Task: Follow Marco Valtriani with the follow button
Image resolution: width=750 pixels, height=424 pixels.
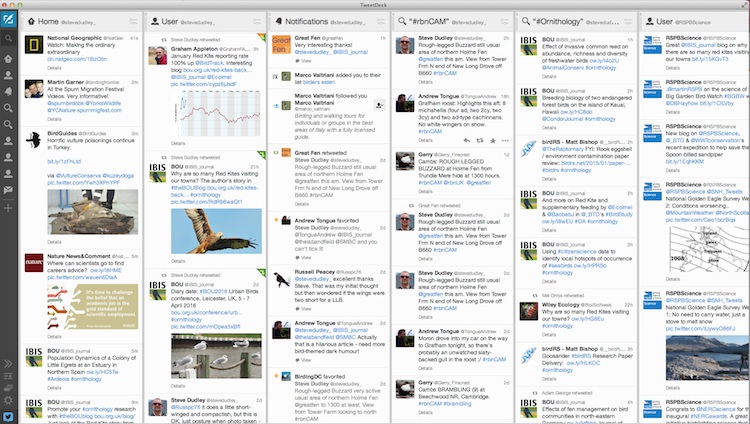Action: pyautogui.click(x=379, y=106)
